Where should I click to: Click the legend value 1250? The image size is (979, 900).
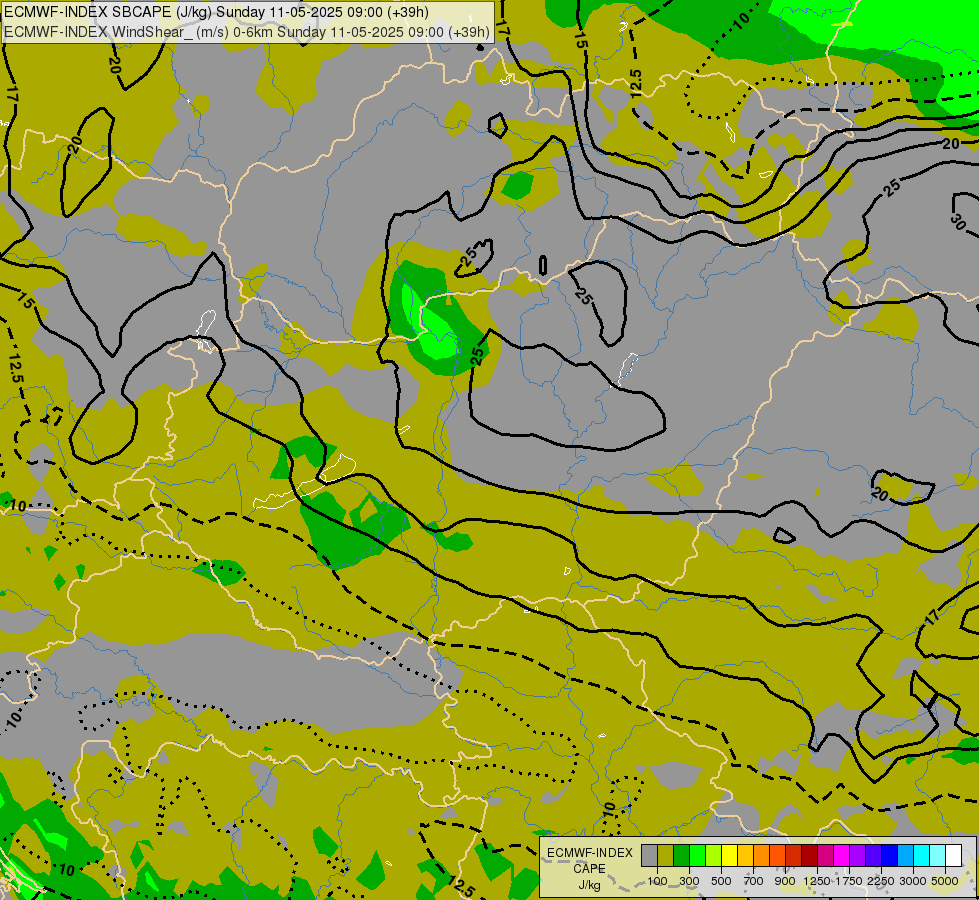817,881
